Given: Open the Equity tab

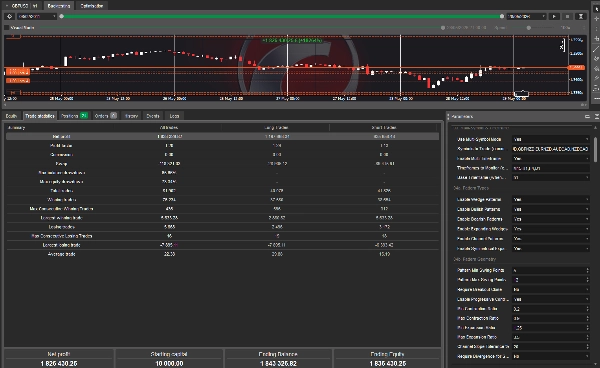Looking at the screenshot, I should pyautogui.click(x=11, y=116).
